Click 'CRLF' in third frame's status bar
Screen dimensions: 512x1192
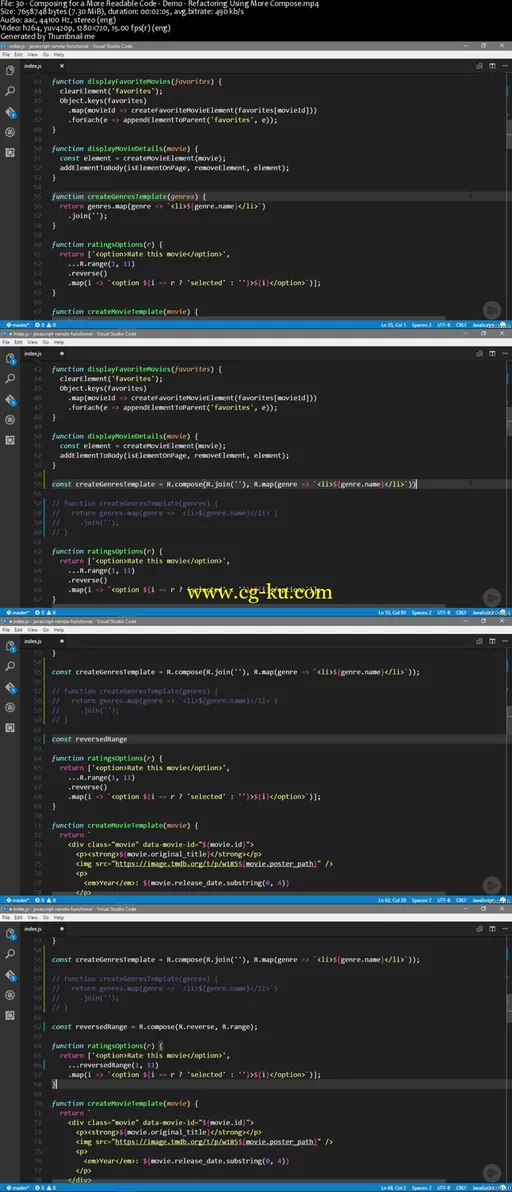(463, 900)
